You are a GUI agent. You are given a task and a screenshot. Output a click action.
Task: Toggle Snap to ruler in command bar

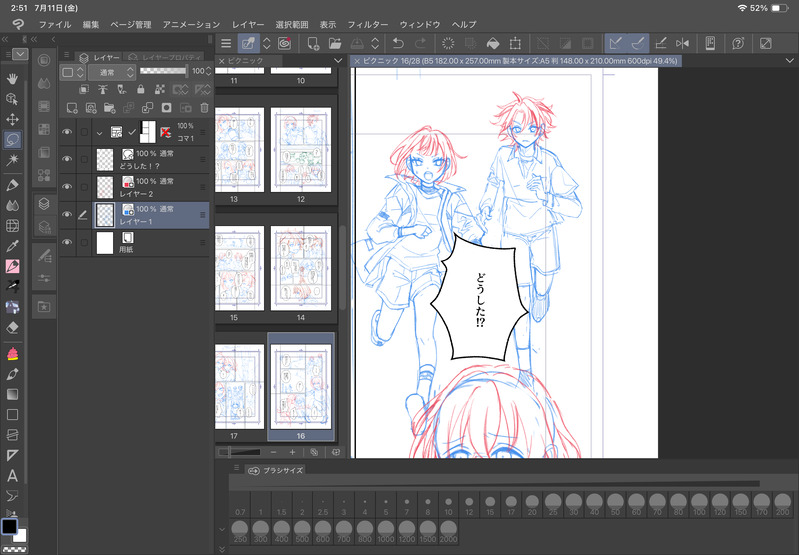pos(616,43)
